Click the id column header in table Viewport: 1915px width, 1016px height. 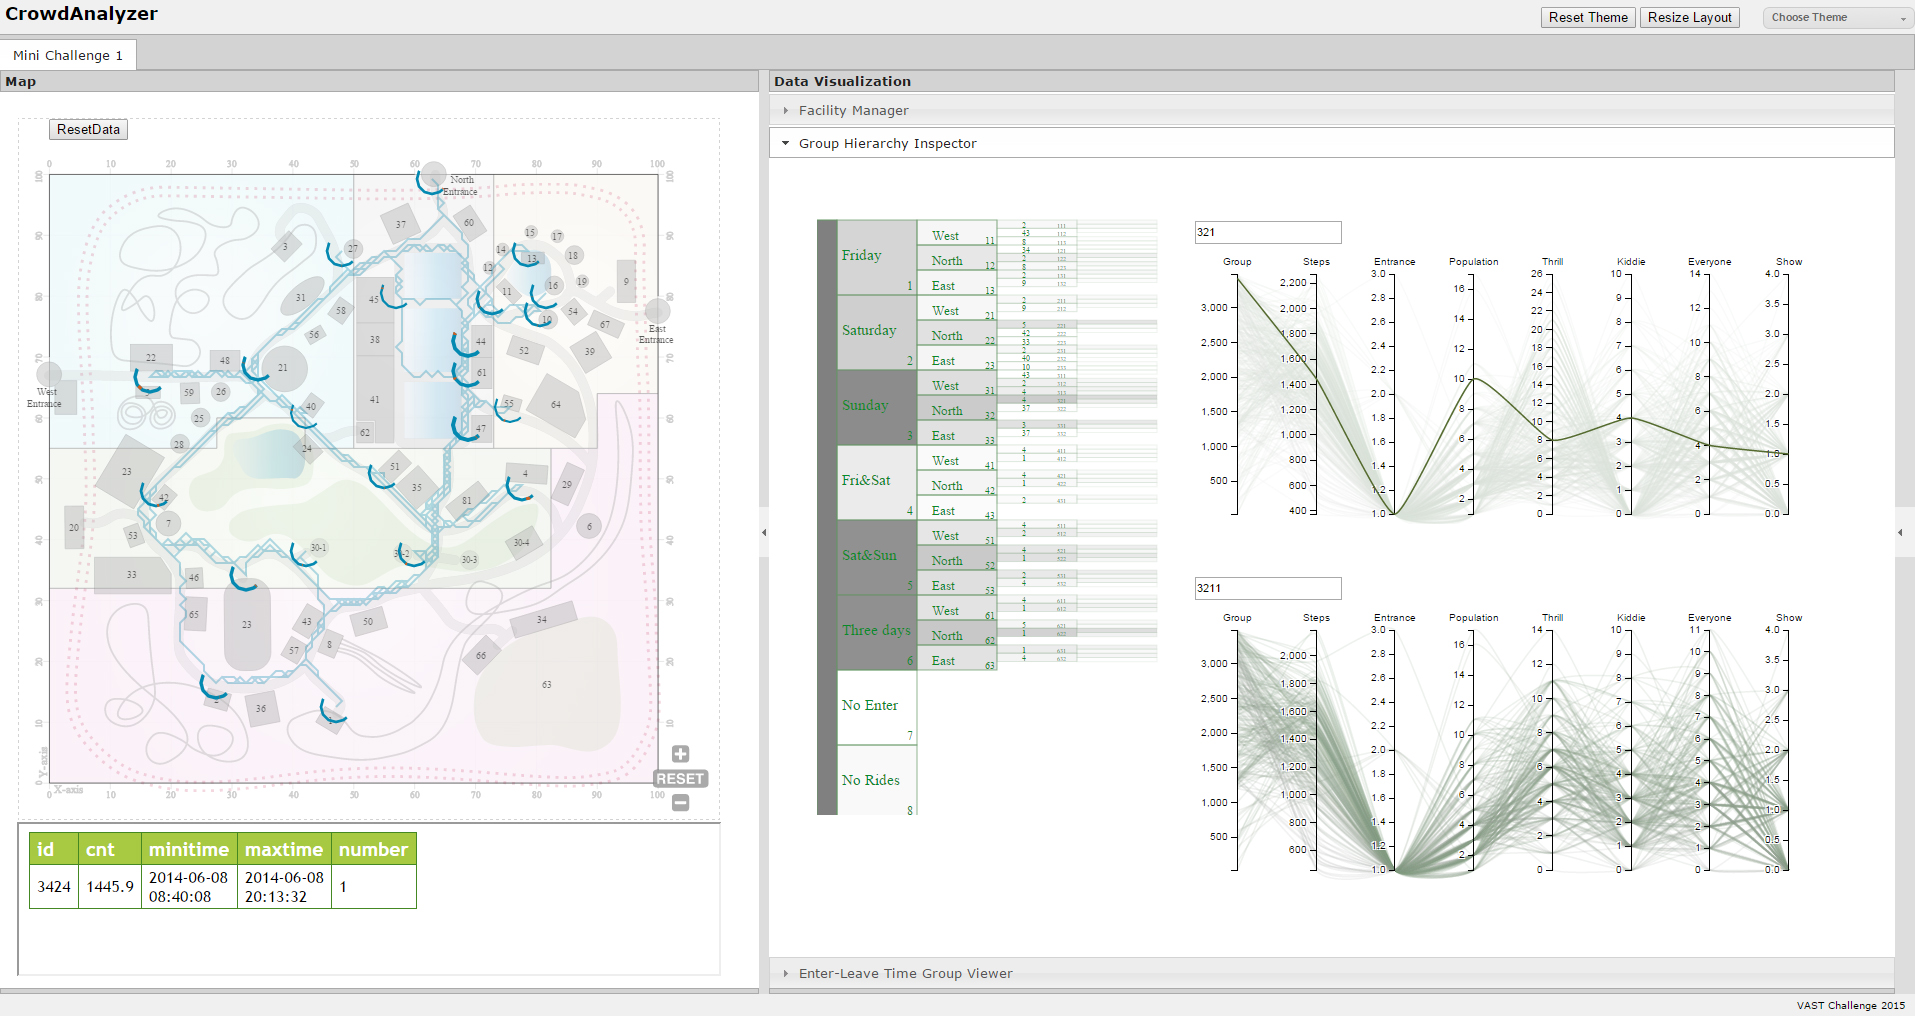[x=54, y=849]
